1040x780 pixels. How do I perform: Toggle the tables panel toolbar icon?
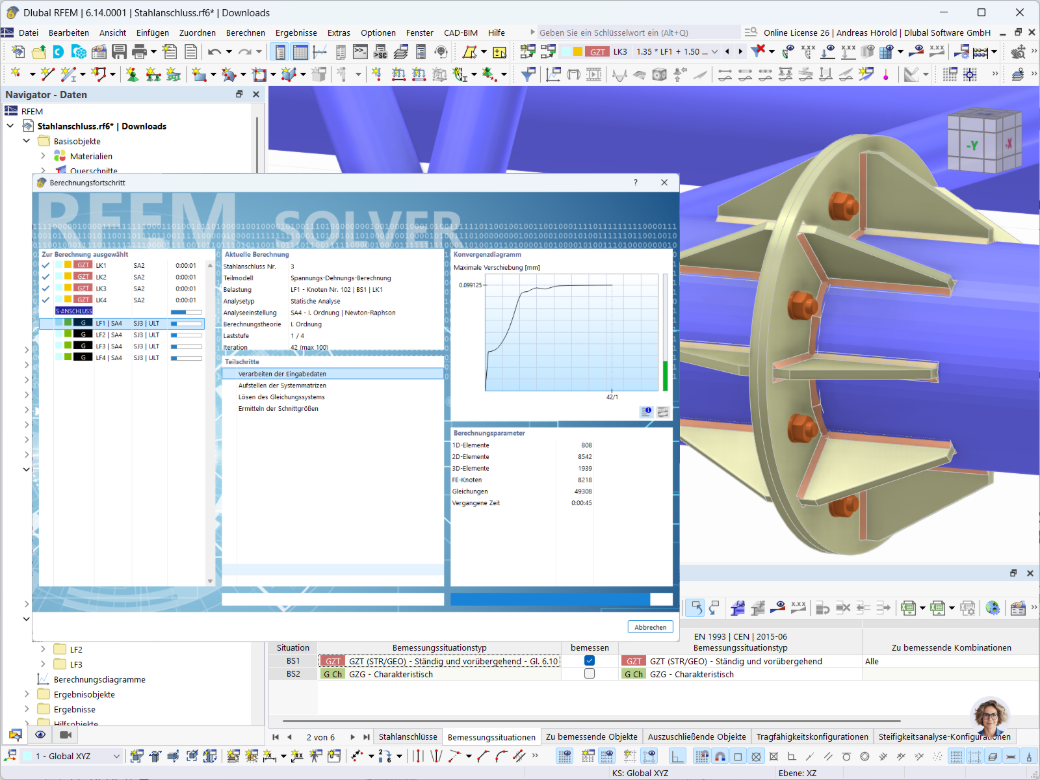(x=300, y=52)
